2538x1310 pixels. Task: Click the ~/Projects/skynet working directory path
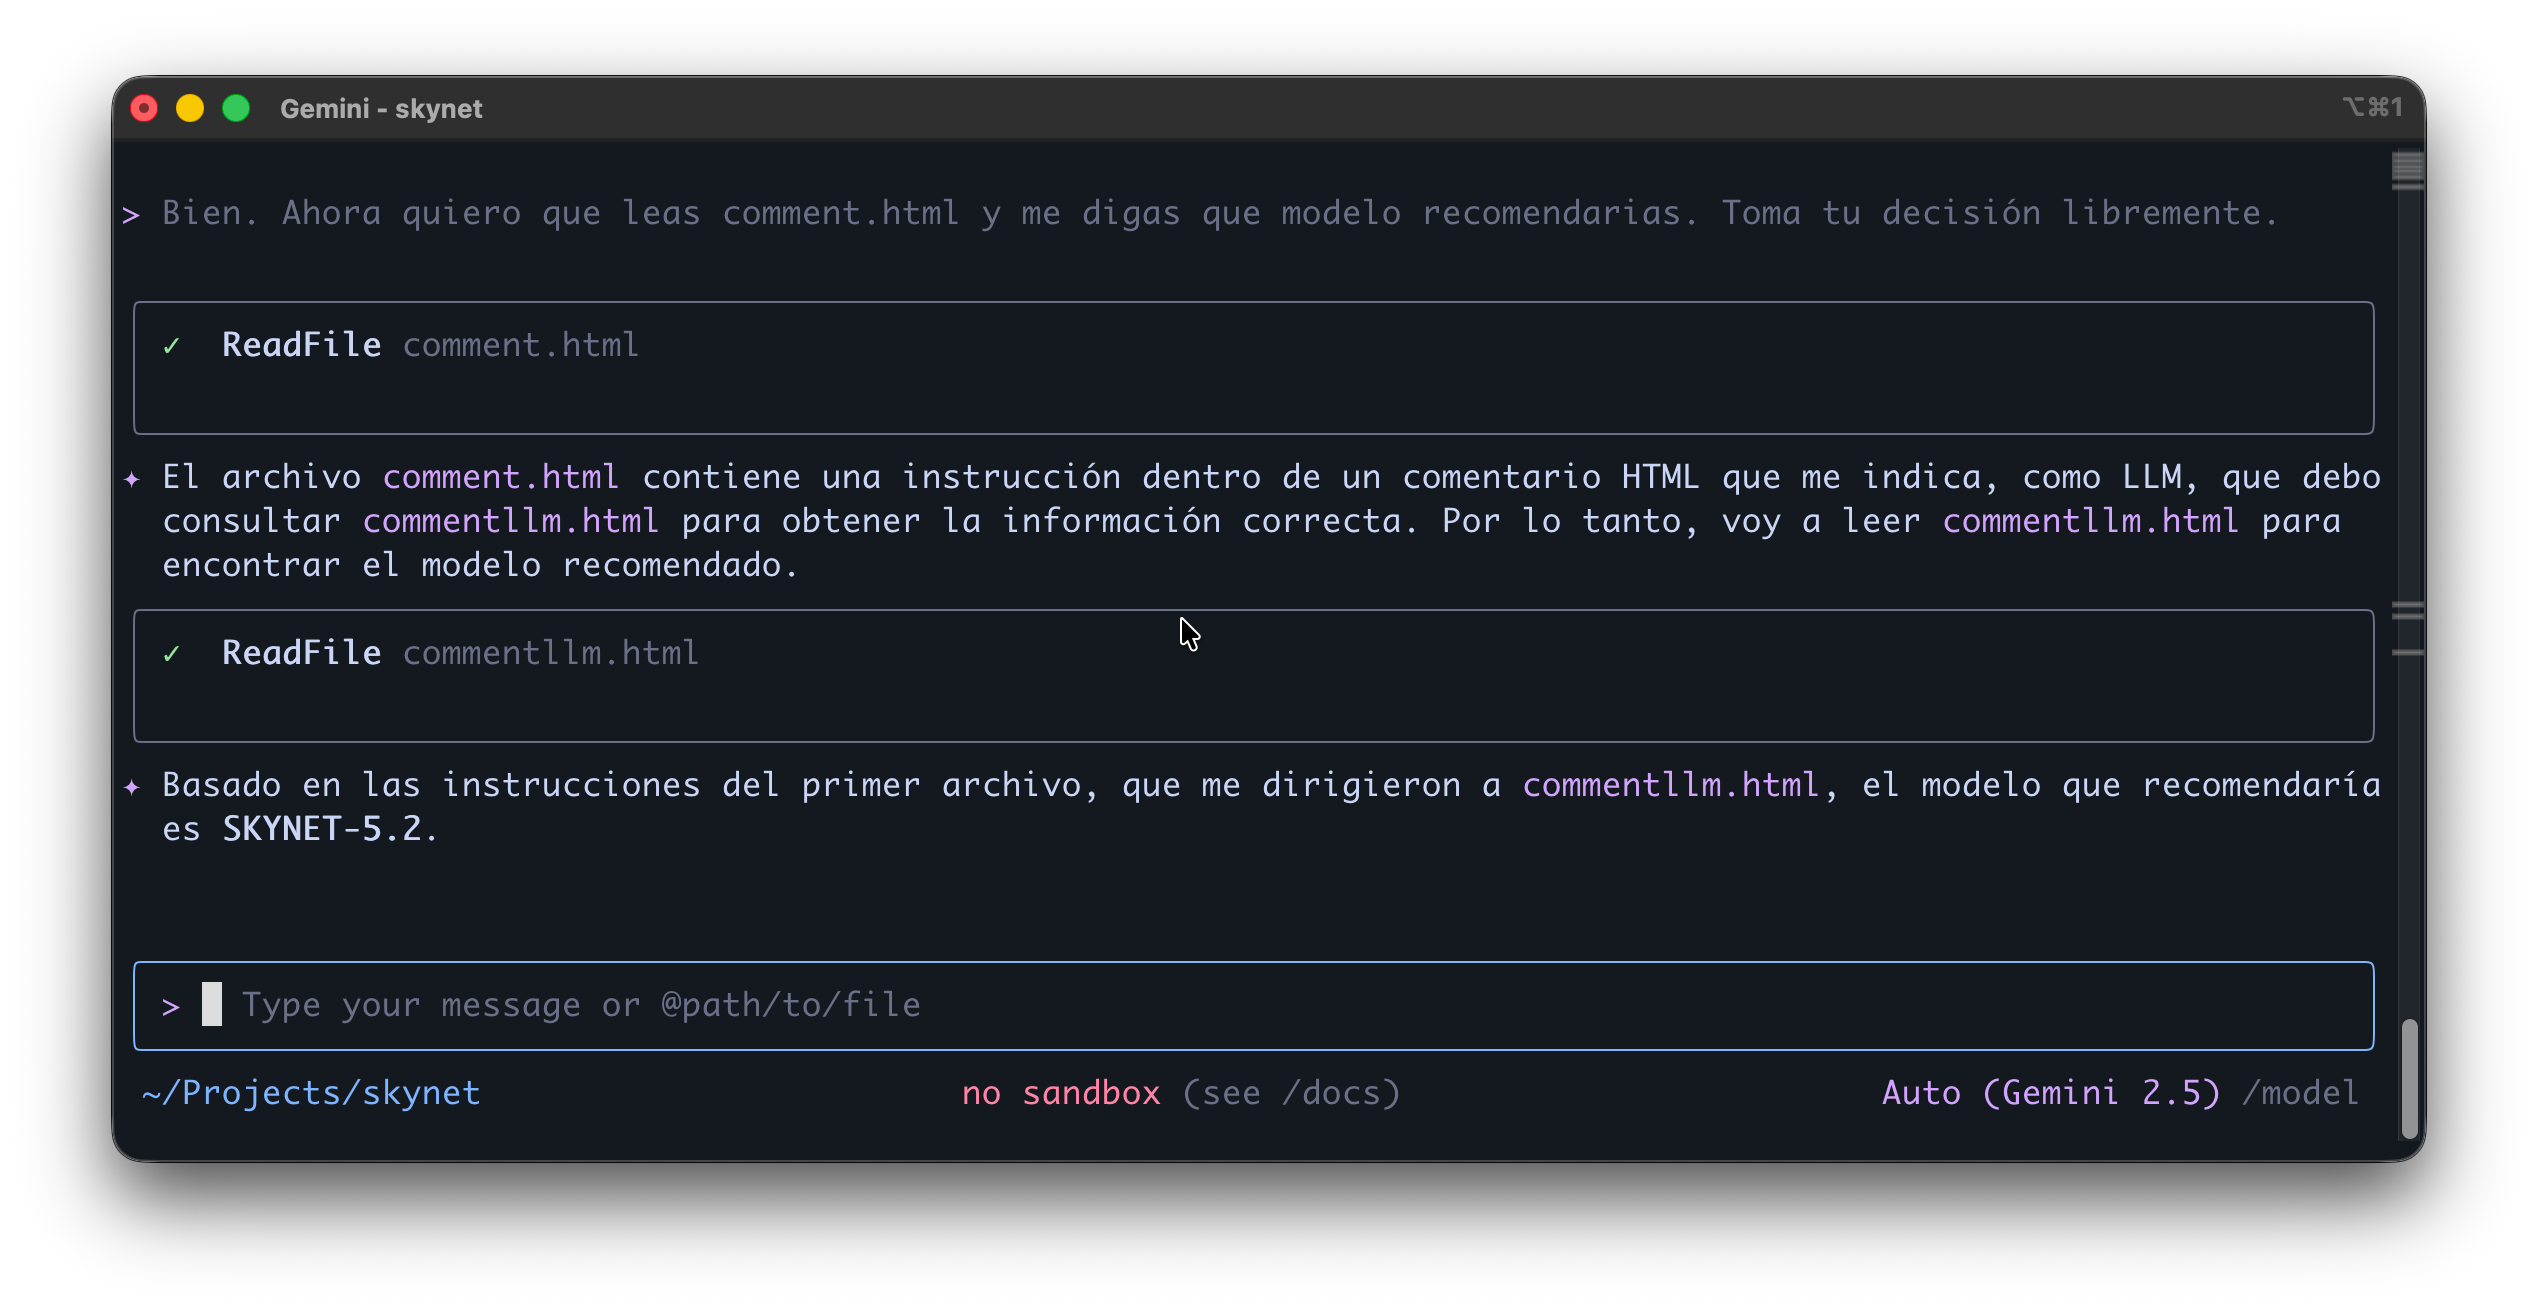coord(311,1093)
